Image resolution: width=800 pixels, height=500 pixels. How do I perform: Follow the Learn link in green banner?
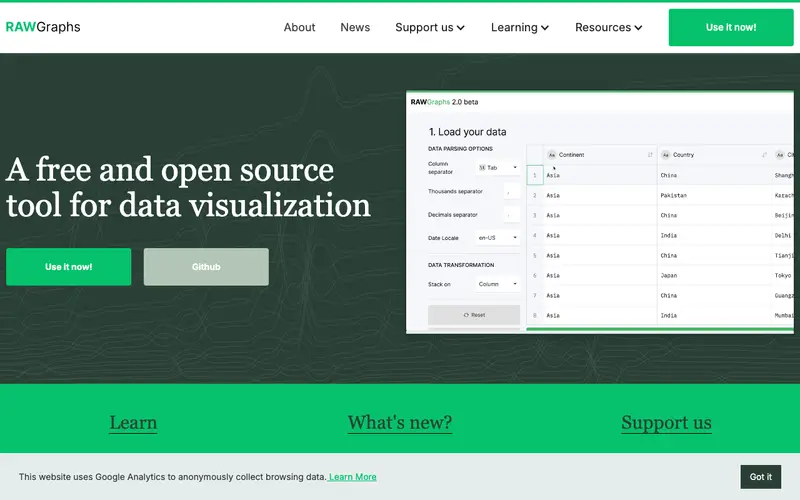[x=133, y=423]
